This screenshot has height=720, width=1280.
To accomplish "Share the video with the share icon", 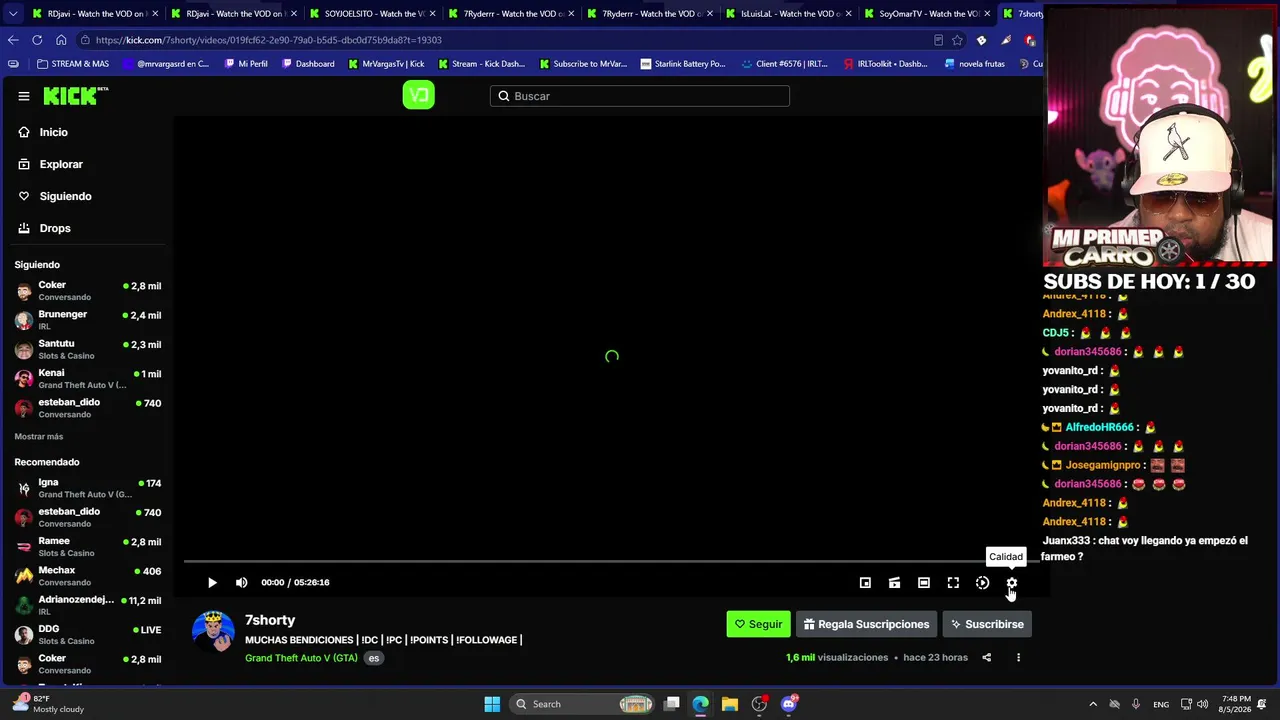I will [x=987, y=658].
